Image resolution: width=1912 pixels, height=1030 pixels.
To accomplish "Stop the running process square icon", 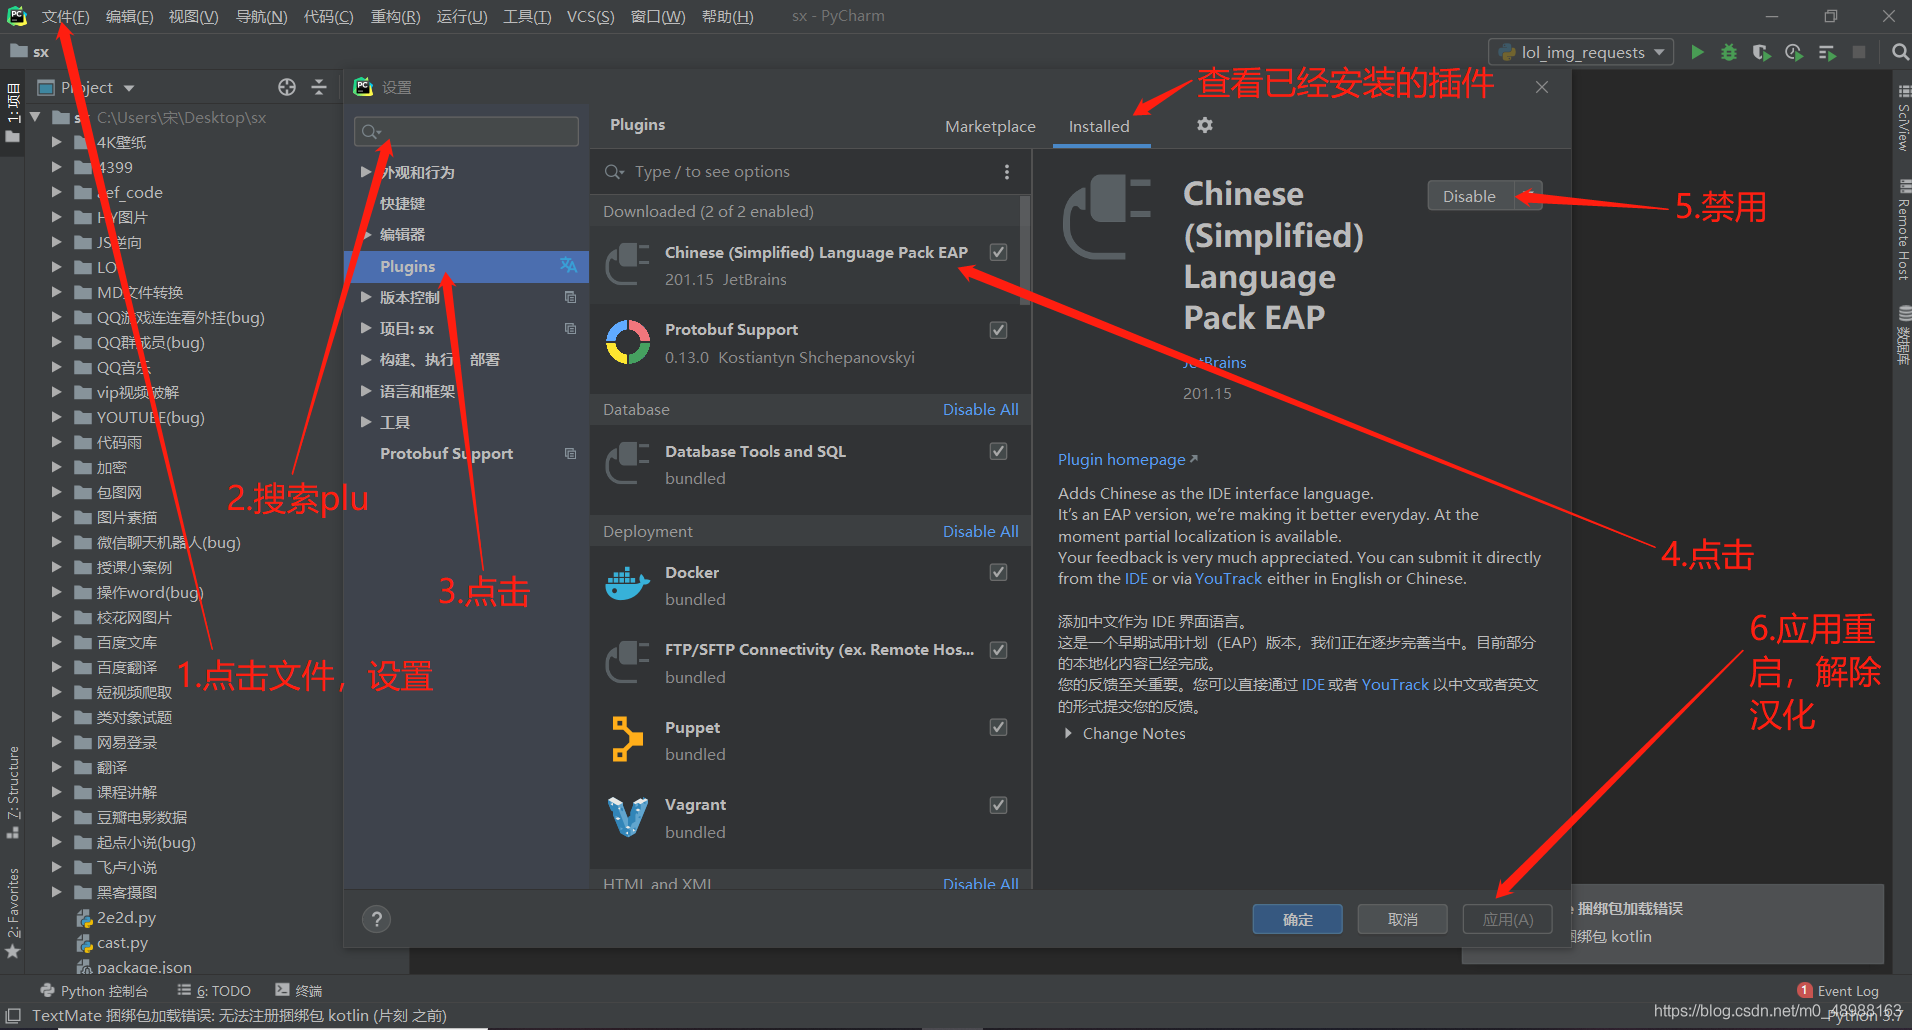I will pos(1859,52).
